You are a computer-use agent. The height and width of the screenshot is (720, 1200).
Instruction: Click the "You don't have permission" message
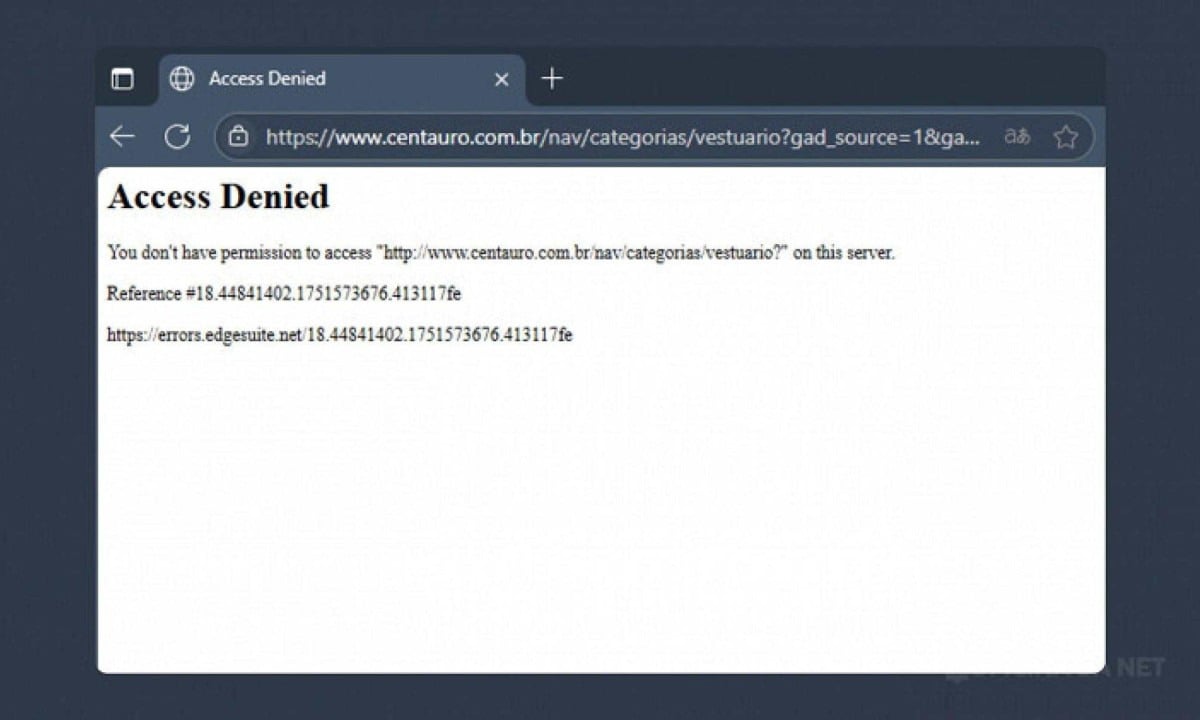[501, 253]
